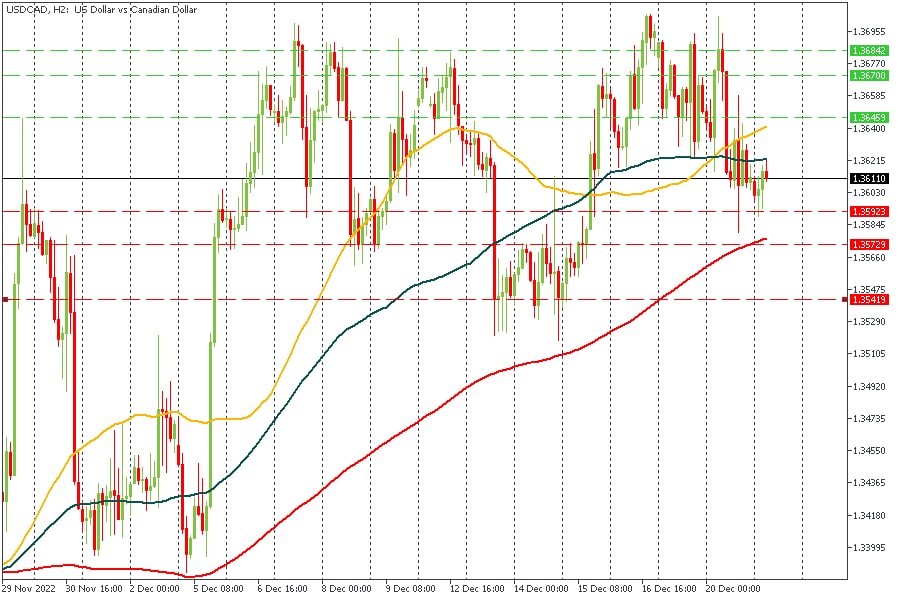Click the 1.35105 price scale value
Screen dimensions: 900x600
point(869,354)
